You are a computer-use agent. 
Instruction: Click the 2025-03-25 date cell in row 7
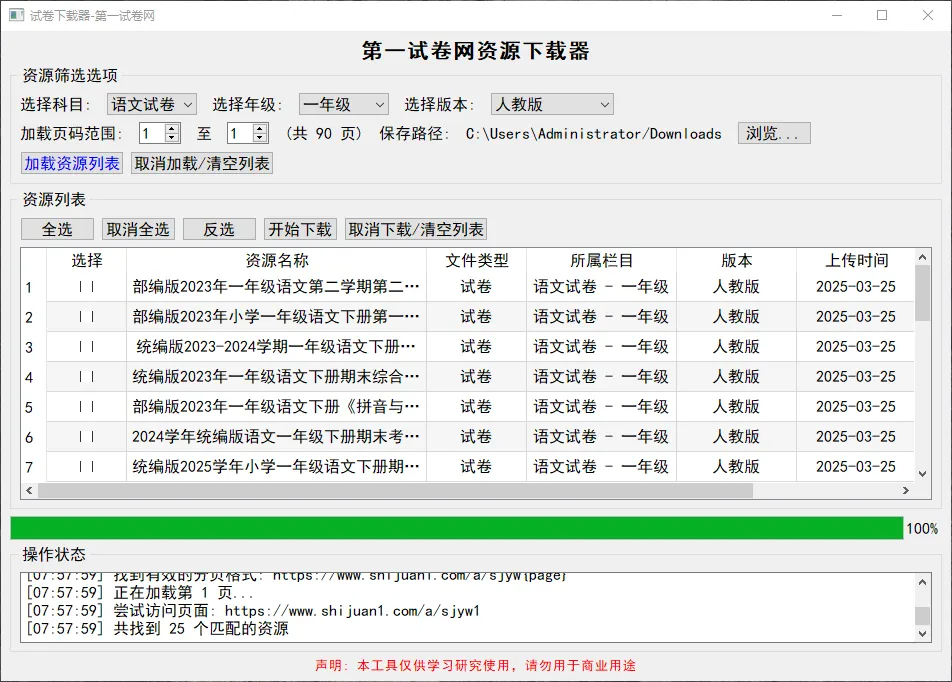click(856, 467)
